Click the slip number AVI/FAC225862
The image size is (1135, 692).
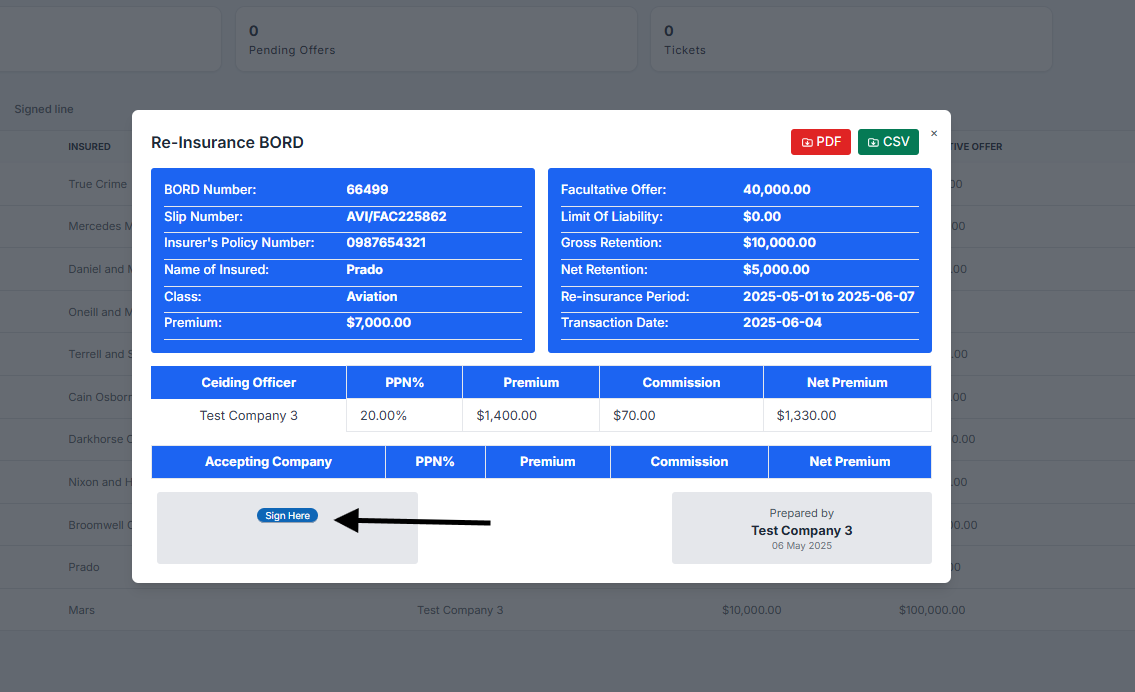click(x=396, y=216)
